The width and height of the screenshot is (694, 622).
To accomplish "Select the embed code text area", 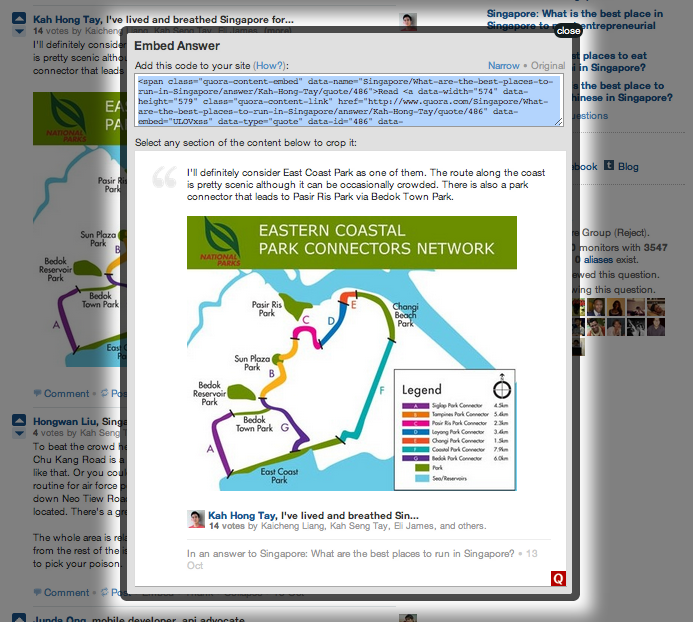I will click(349, 100).
